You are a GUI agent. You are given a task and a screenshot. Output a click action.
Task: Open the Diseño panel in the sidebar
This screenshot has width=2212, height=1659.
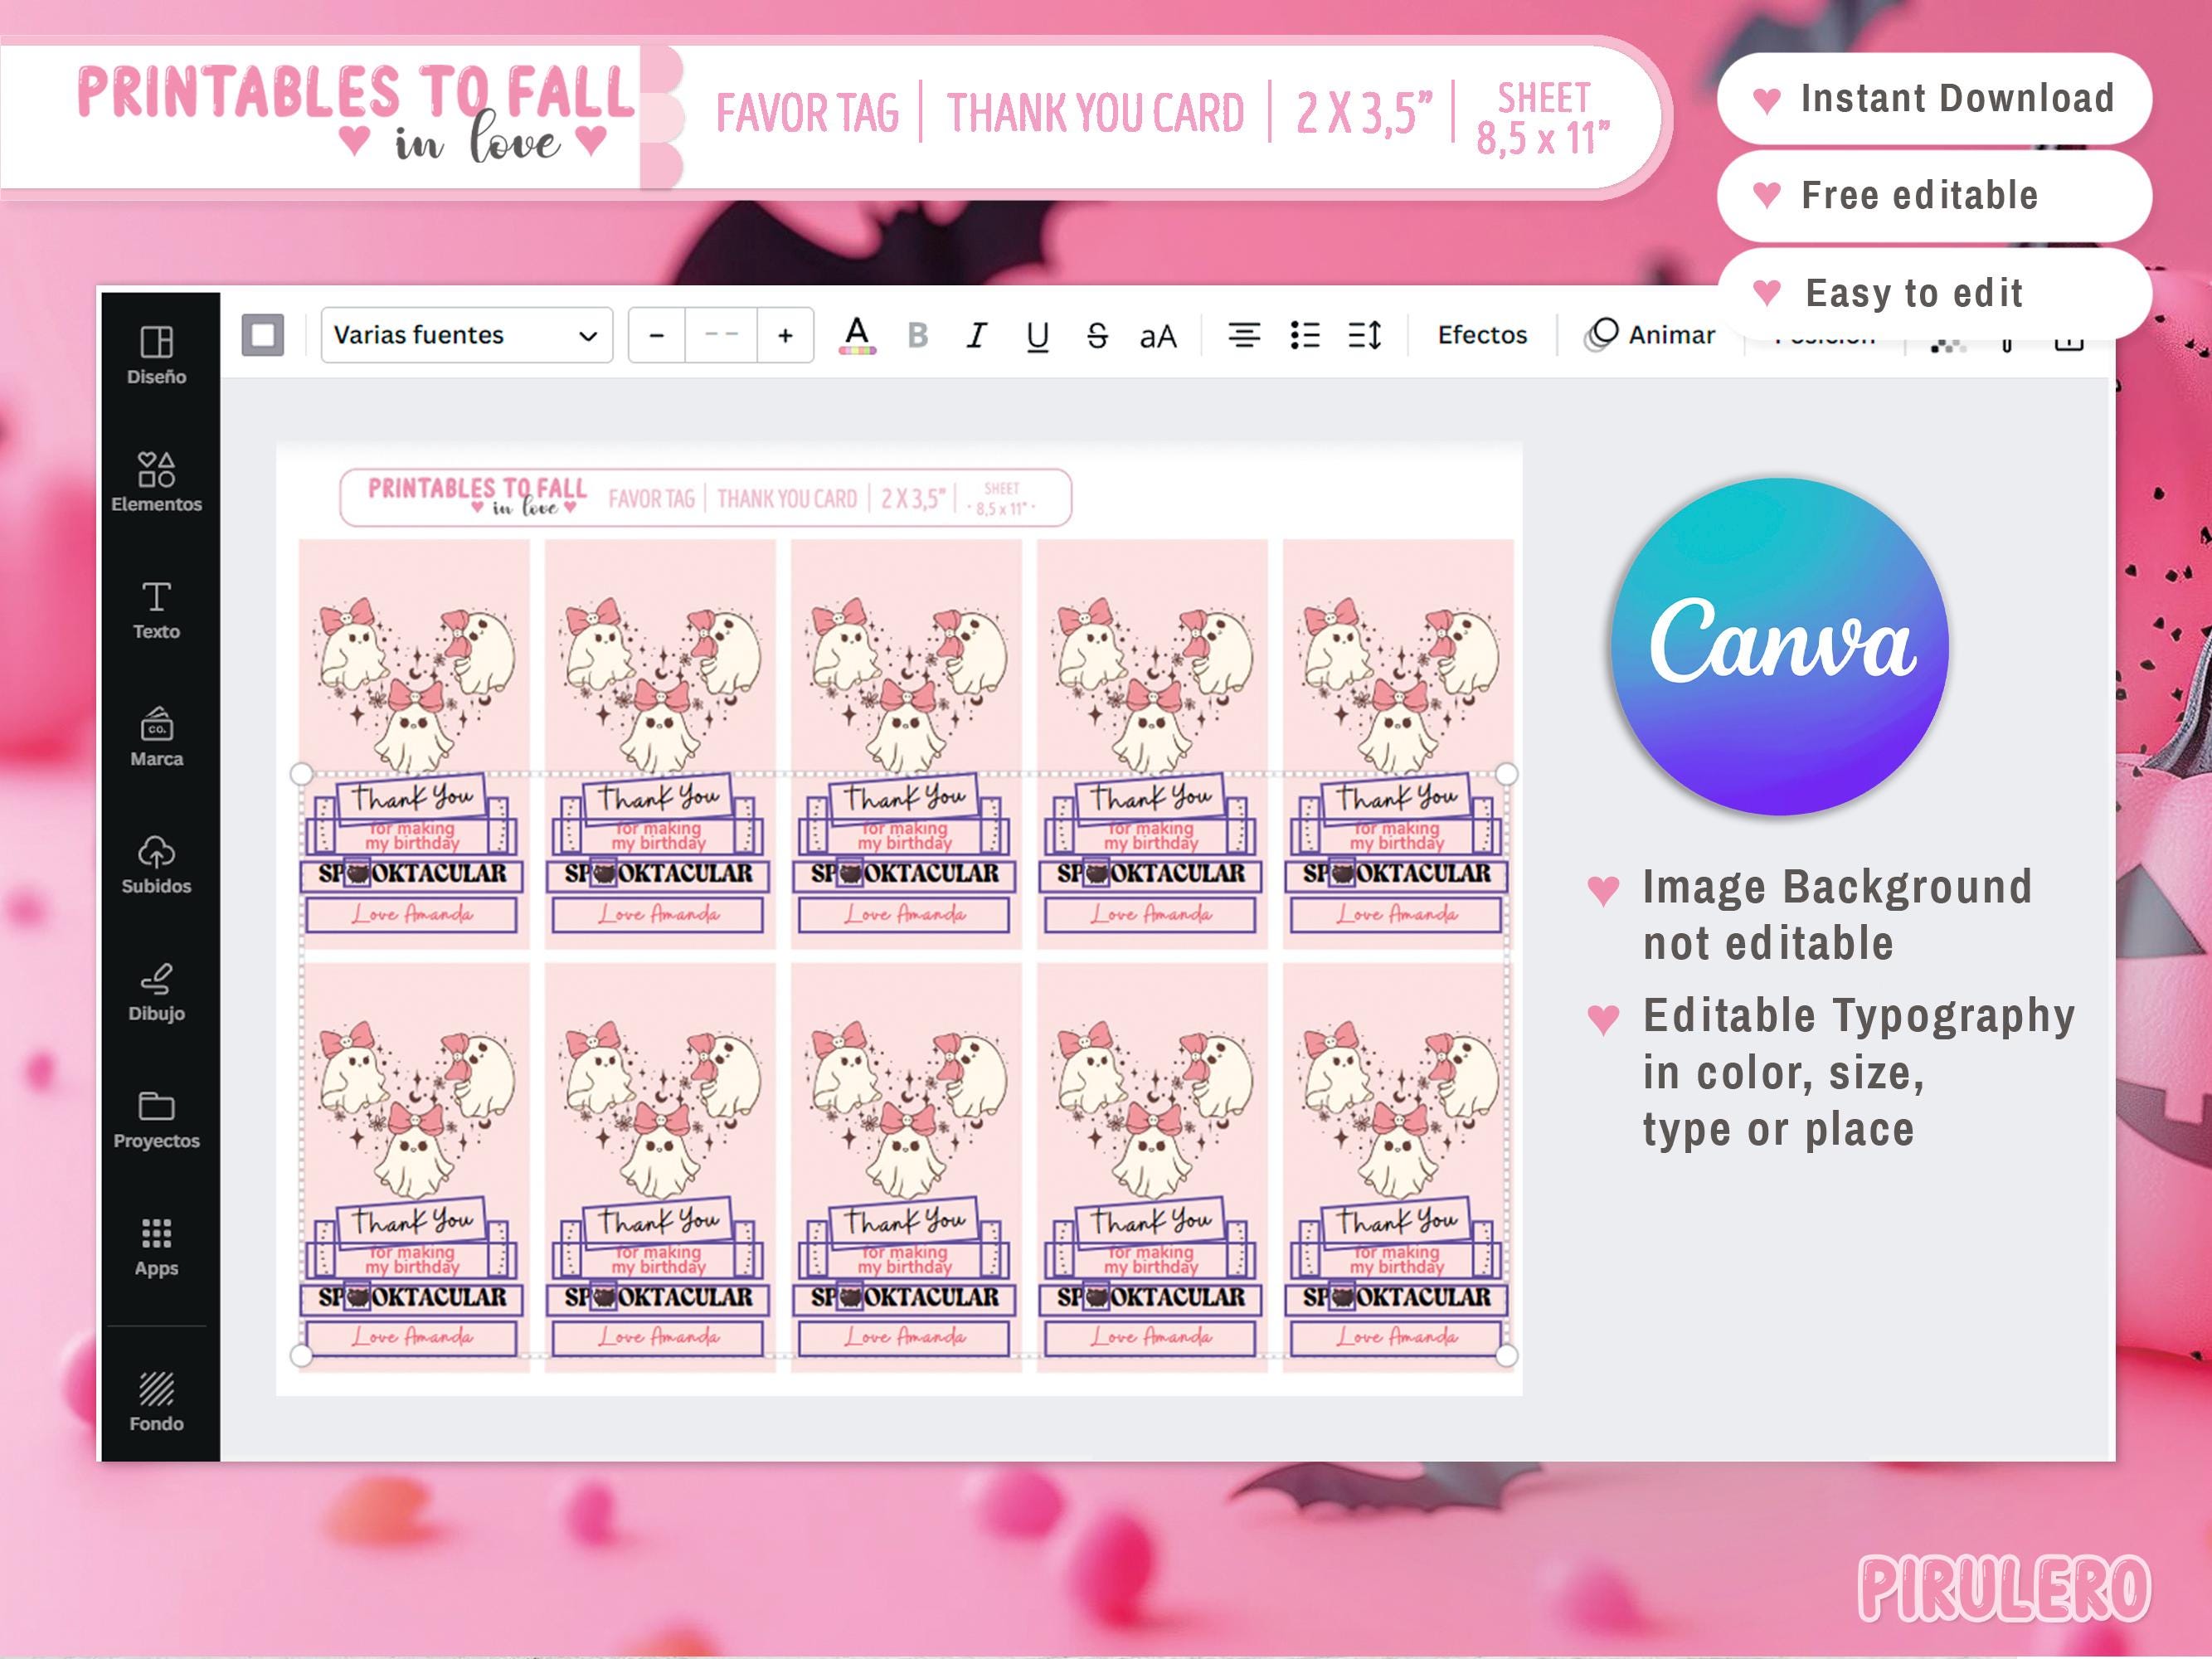point(156,355)
